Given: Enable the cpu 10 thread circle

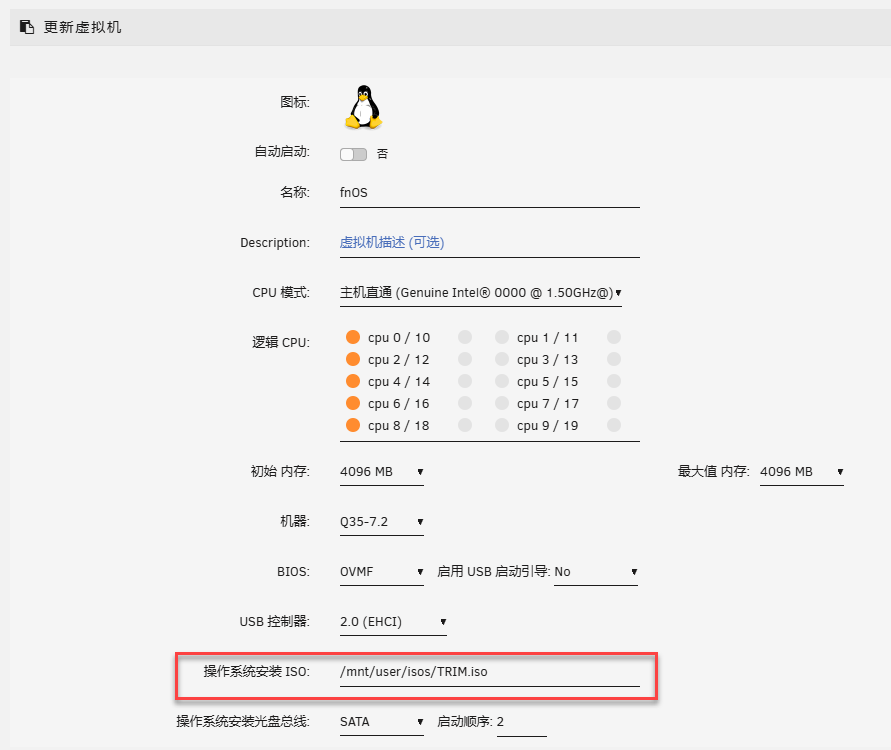Looking at the screenshot, I should (465, 337).
